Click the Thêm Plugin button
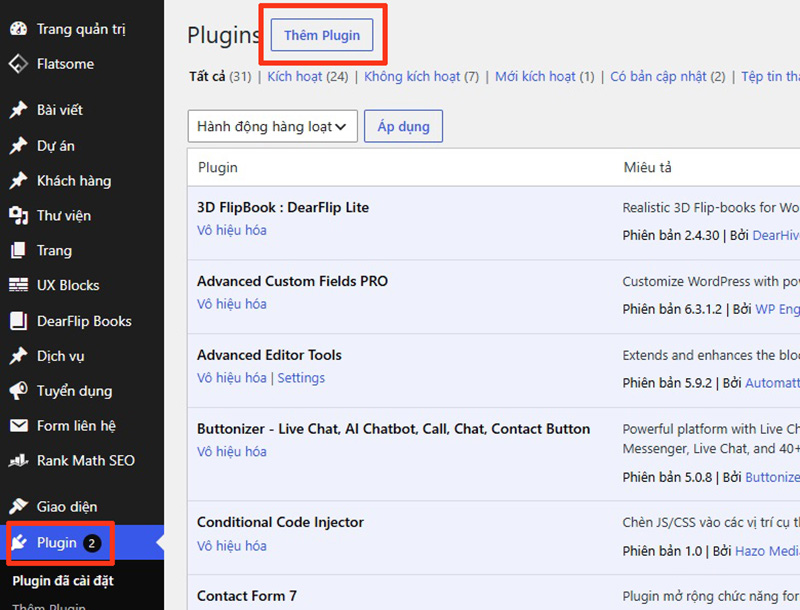The width and height of the screenshot is (800, 610). 322,35
